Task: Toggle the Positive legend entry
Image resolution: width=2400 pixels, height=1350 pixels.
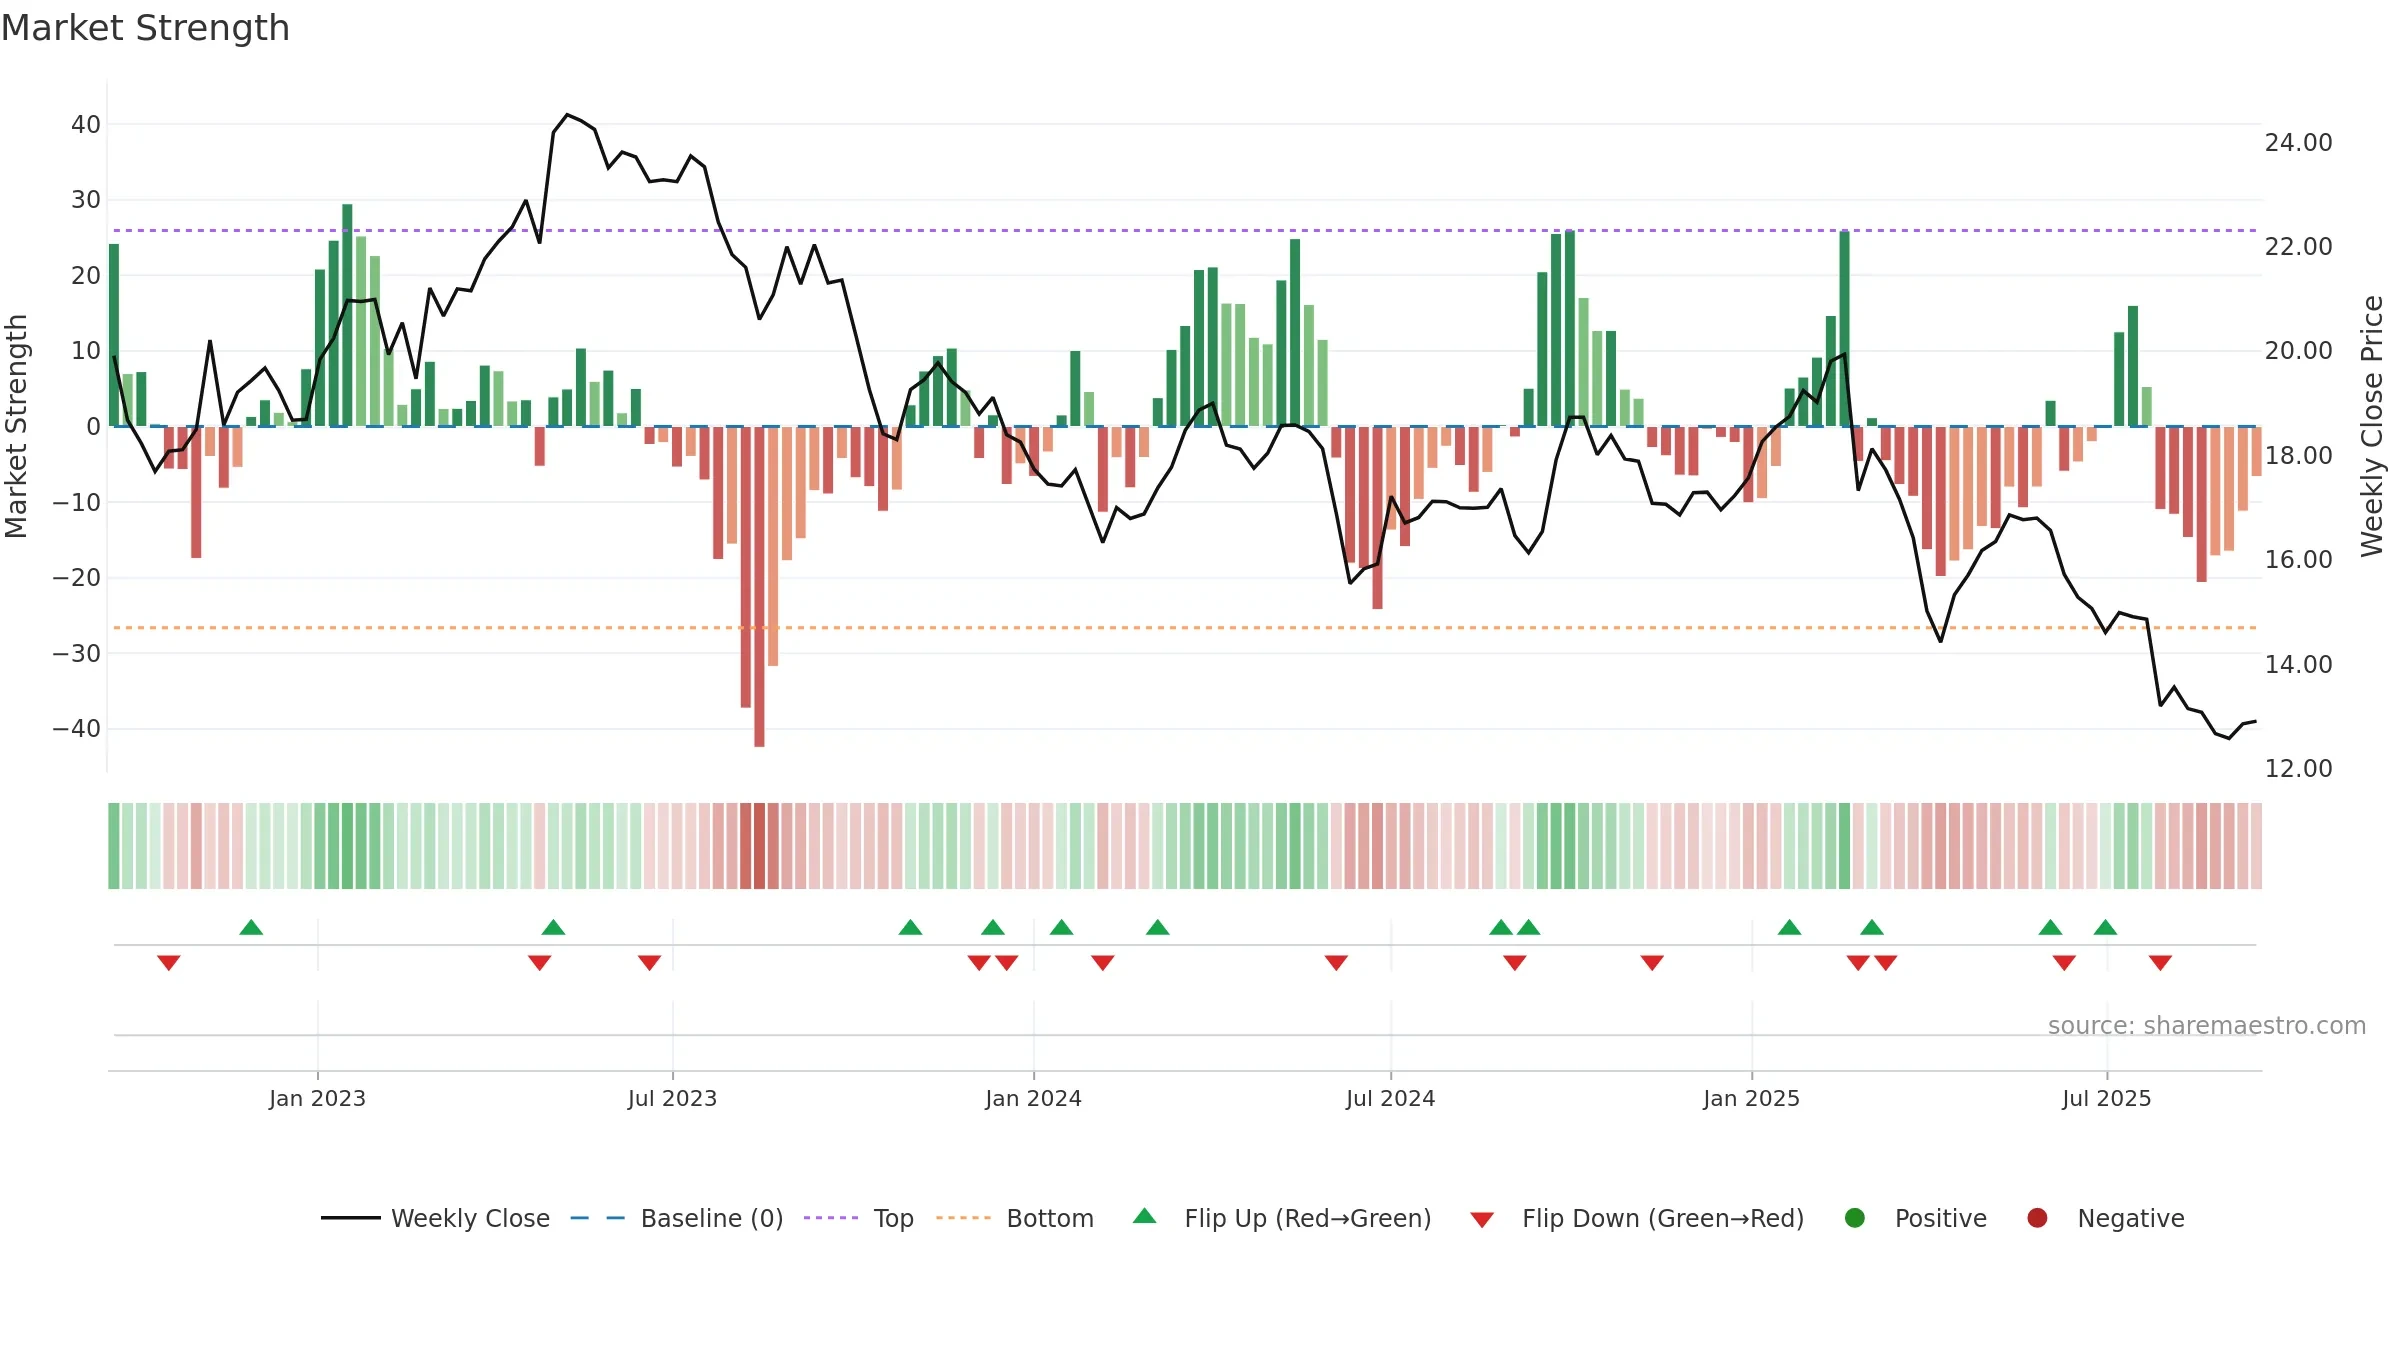Action: pyautogui.click(x=1915, y=1218)
